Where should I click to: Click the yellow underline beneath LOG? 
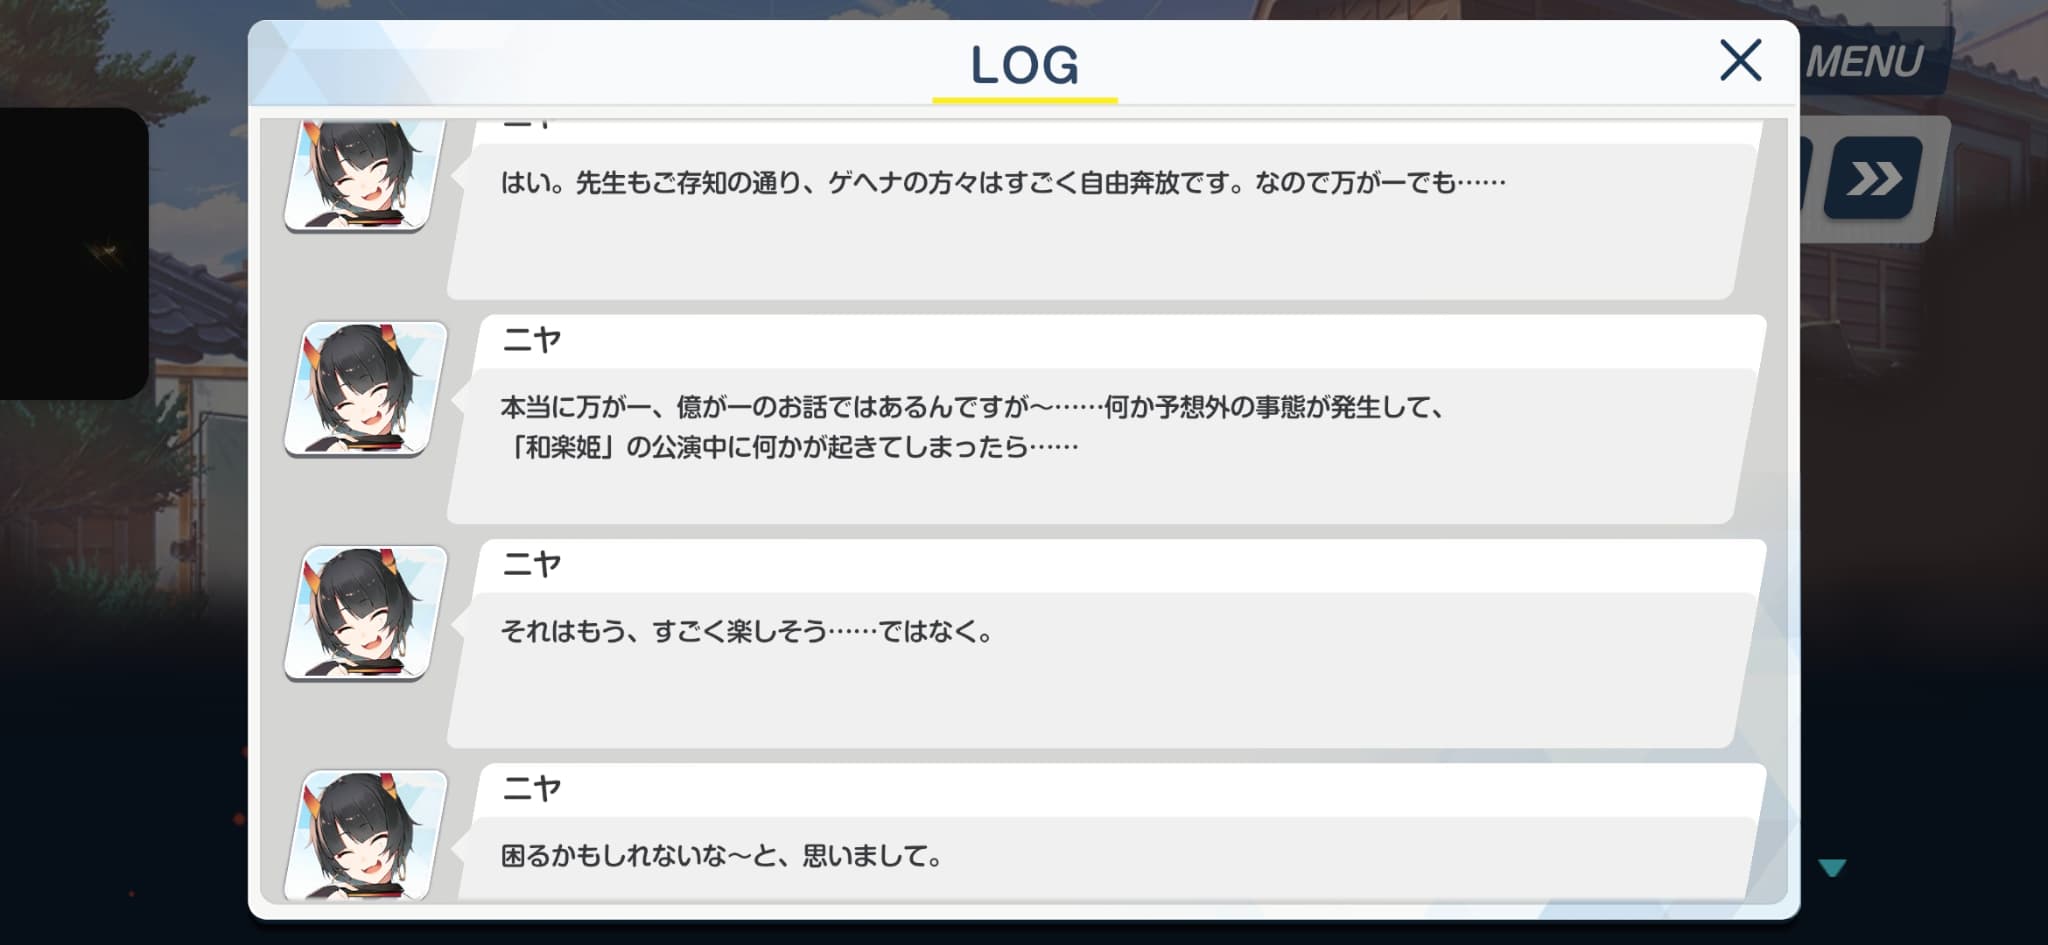click(1025, 100)
